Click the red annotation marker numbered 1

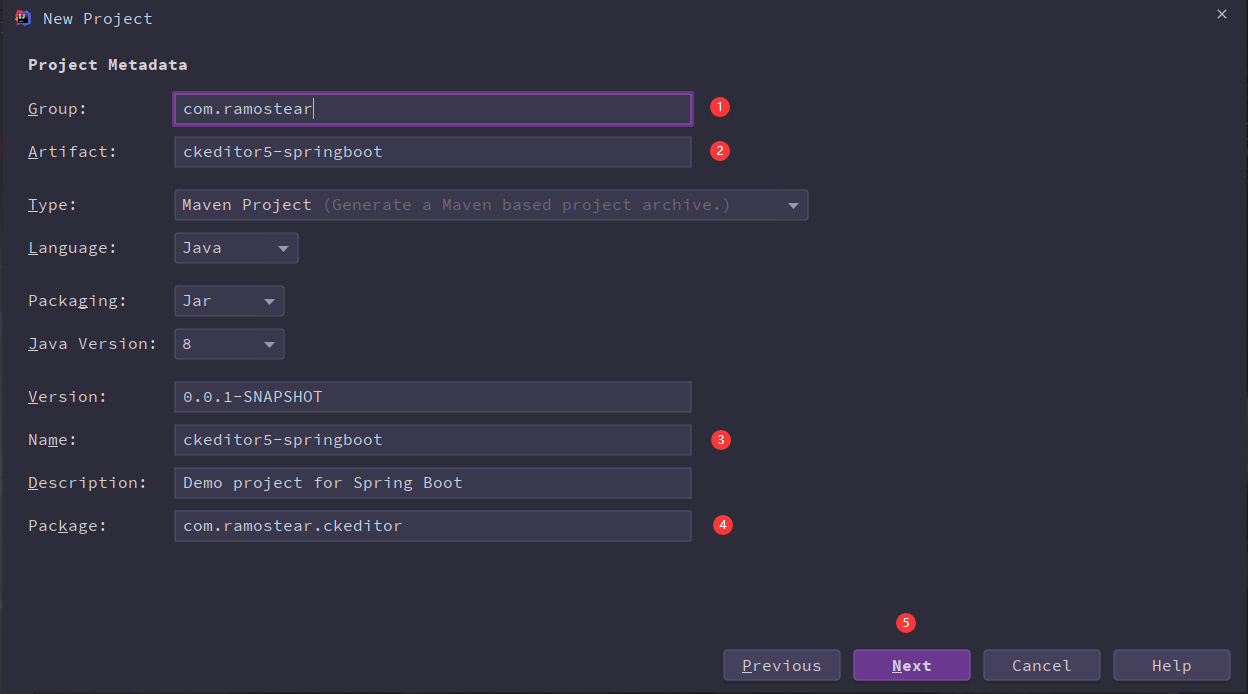click(720, 106)
